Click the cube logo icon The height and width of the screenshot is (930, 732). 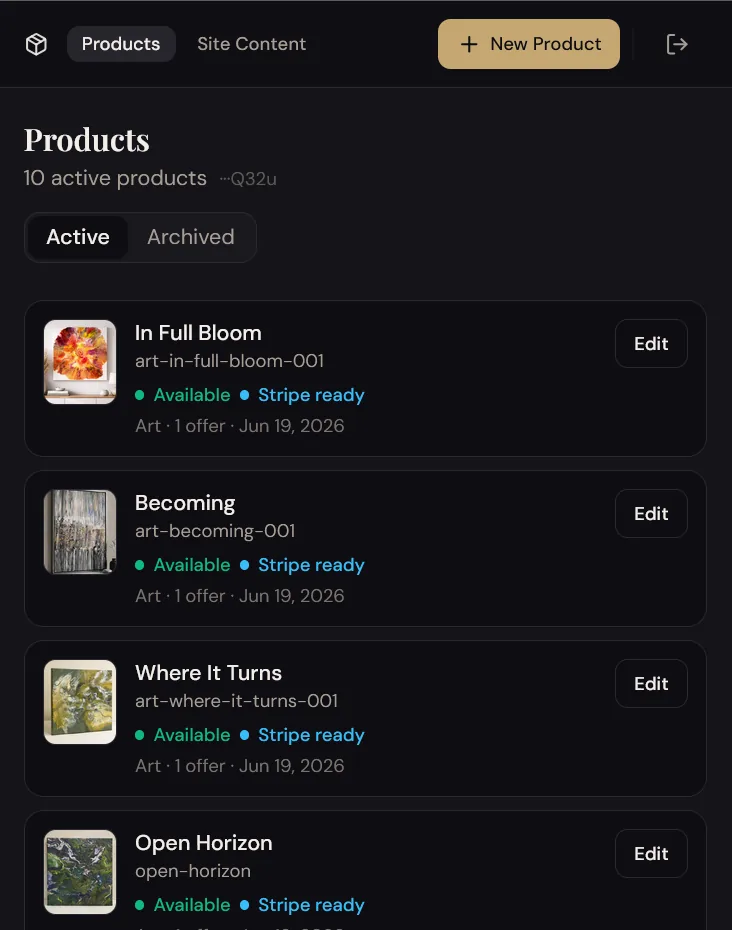[x=36, y=44]
